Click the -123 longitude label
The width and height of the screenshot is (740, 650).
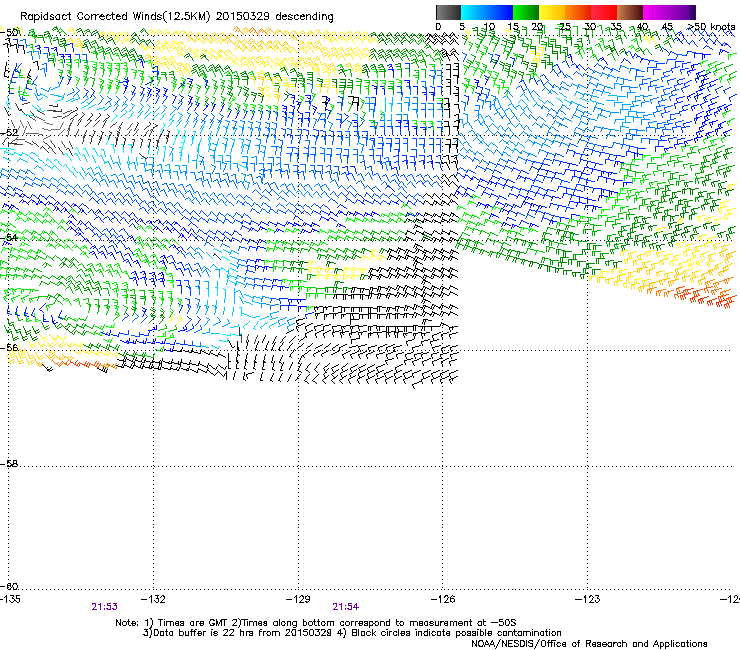588,599
